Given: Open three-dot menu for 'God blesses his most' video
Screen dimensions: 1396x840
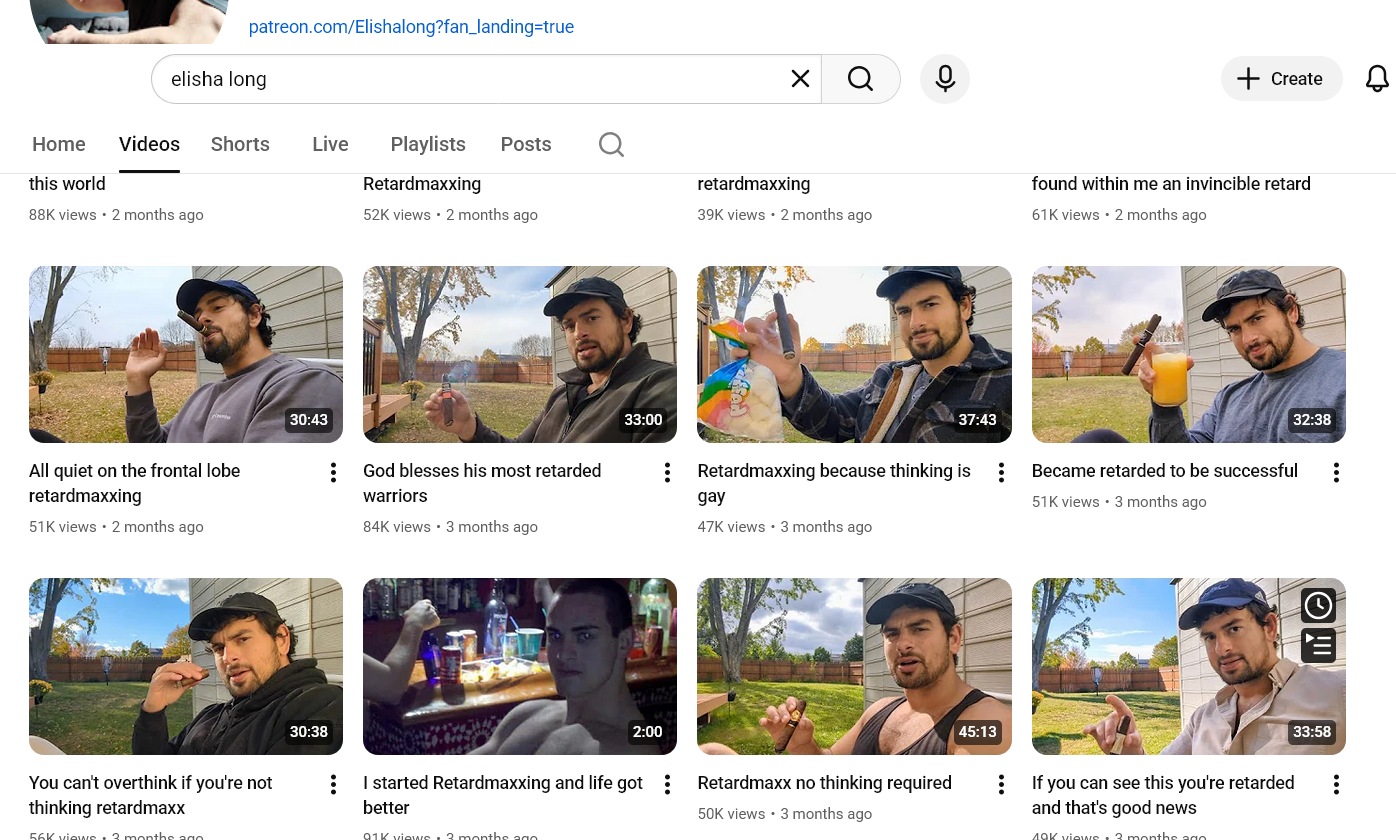Looking at the screenshot, I should [667, 473].
